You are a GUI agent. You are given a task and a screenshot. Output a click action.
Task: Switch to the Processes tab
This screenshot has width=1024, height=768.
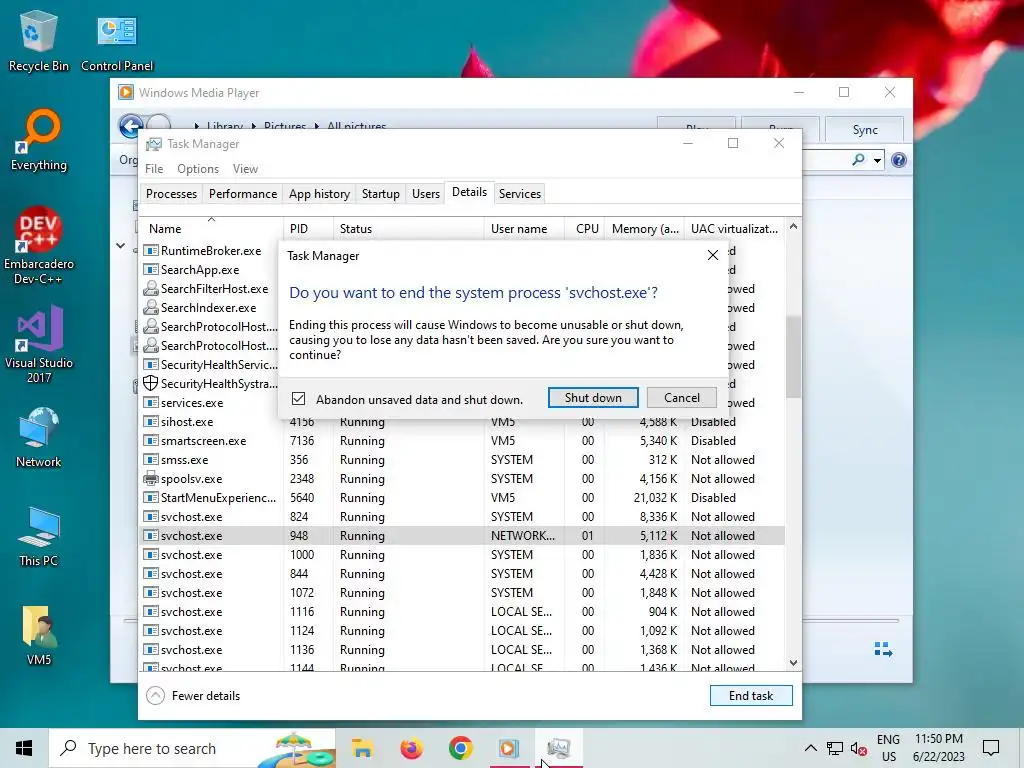click(171, 193)
